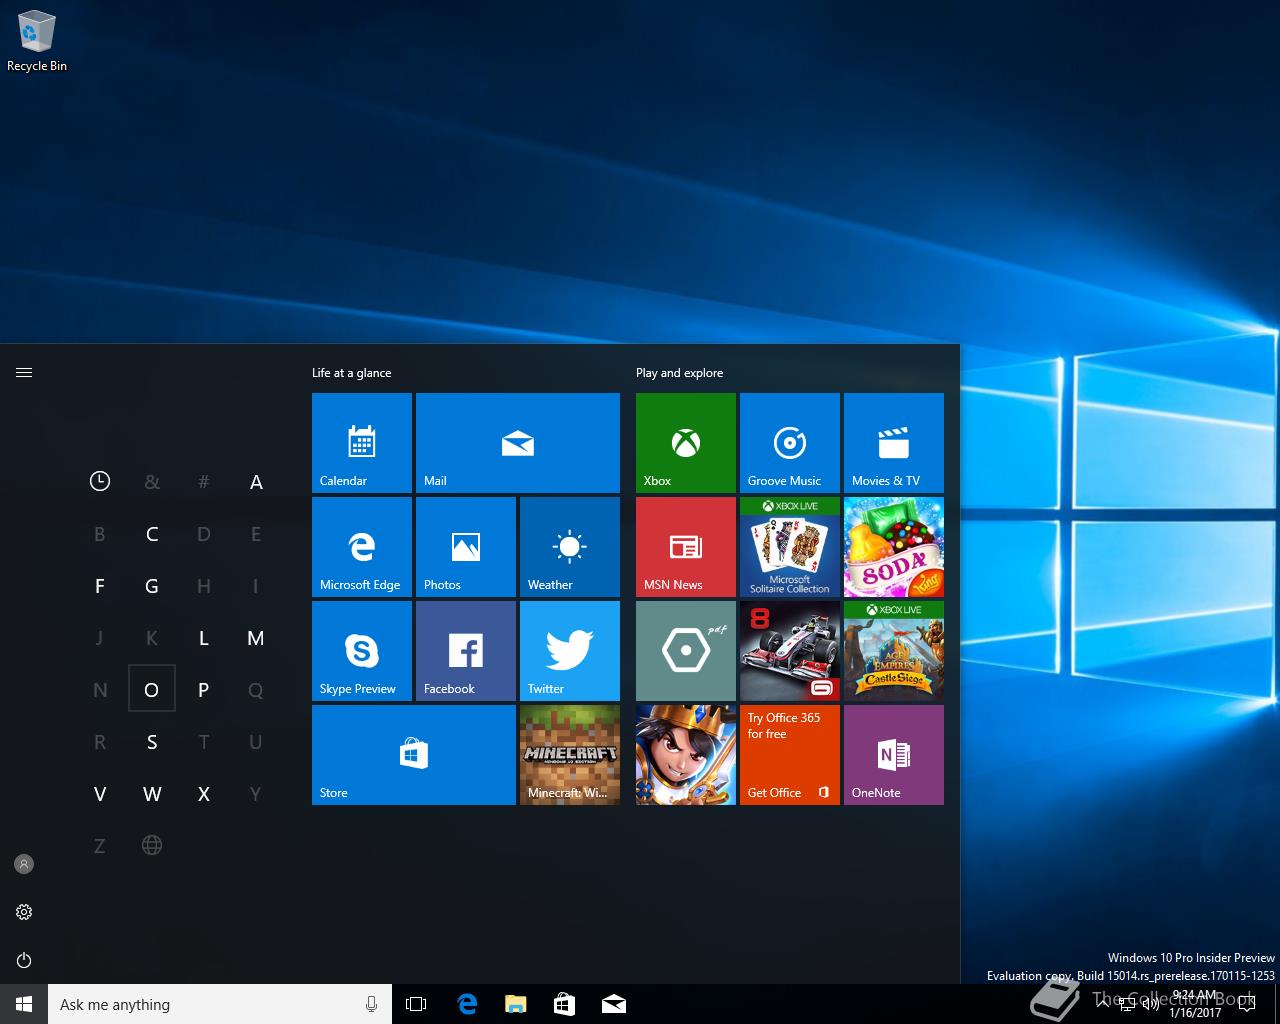Image resolution: width=1280 pixels, height=1024 pixels.
Task: Expand the Start hamburger menu
Action: pyautogui.click(x=24, y=373)
